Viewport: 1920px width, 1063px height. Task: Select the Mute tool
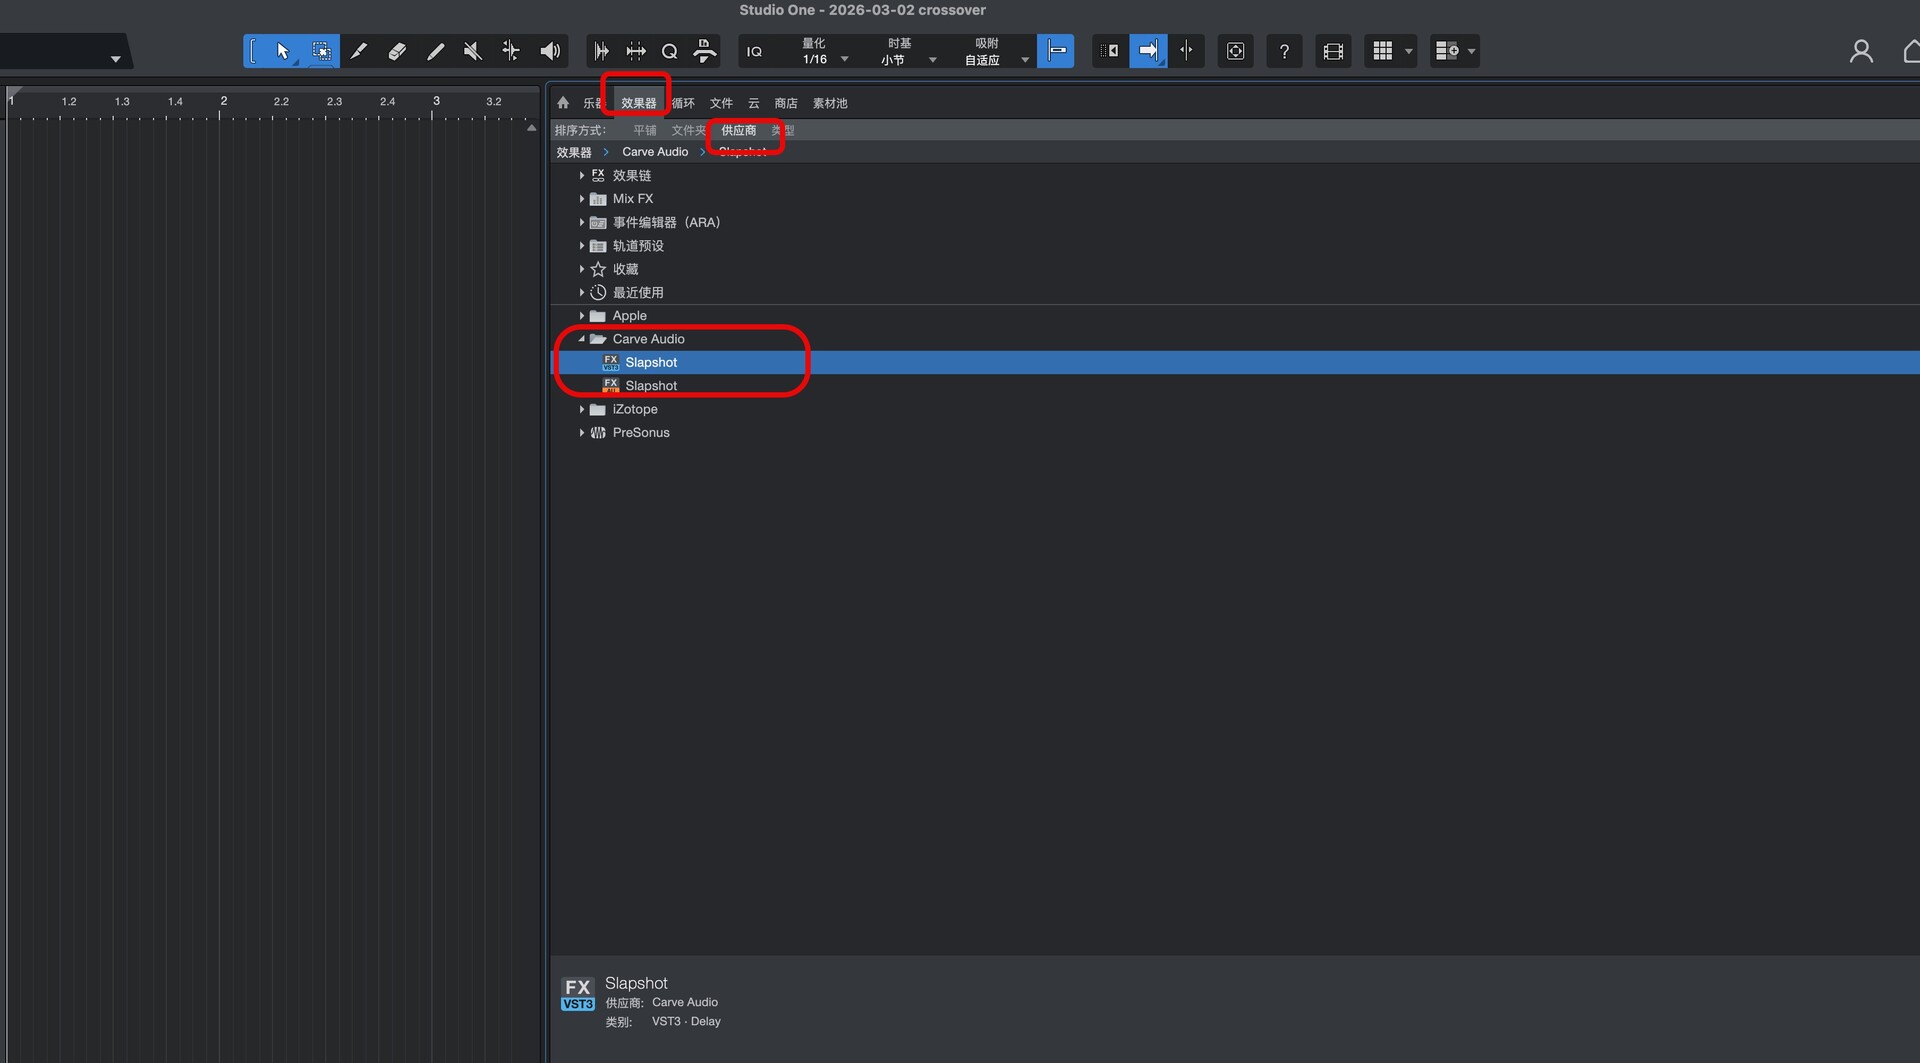coord(473,51)
